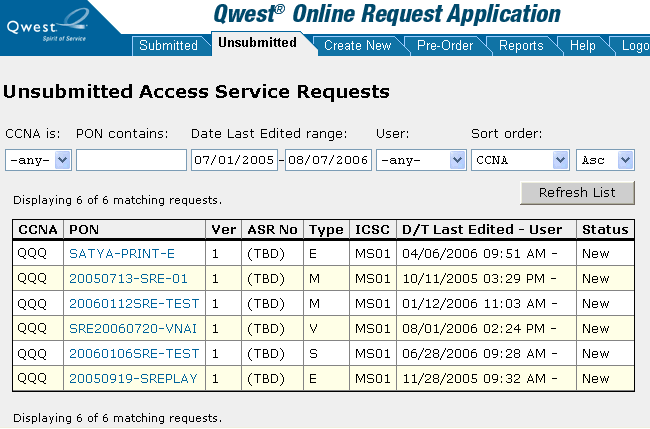Click Type V in SRE20060720-VNAI row

(314, 329)
